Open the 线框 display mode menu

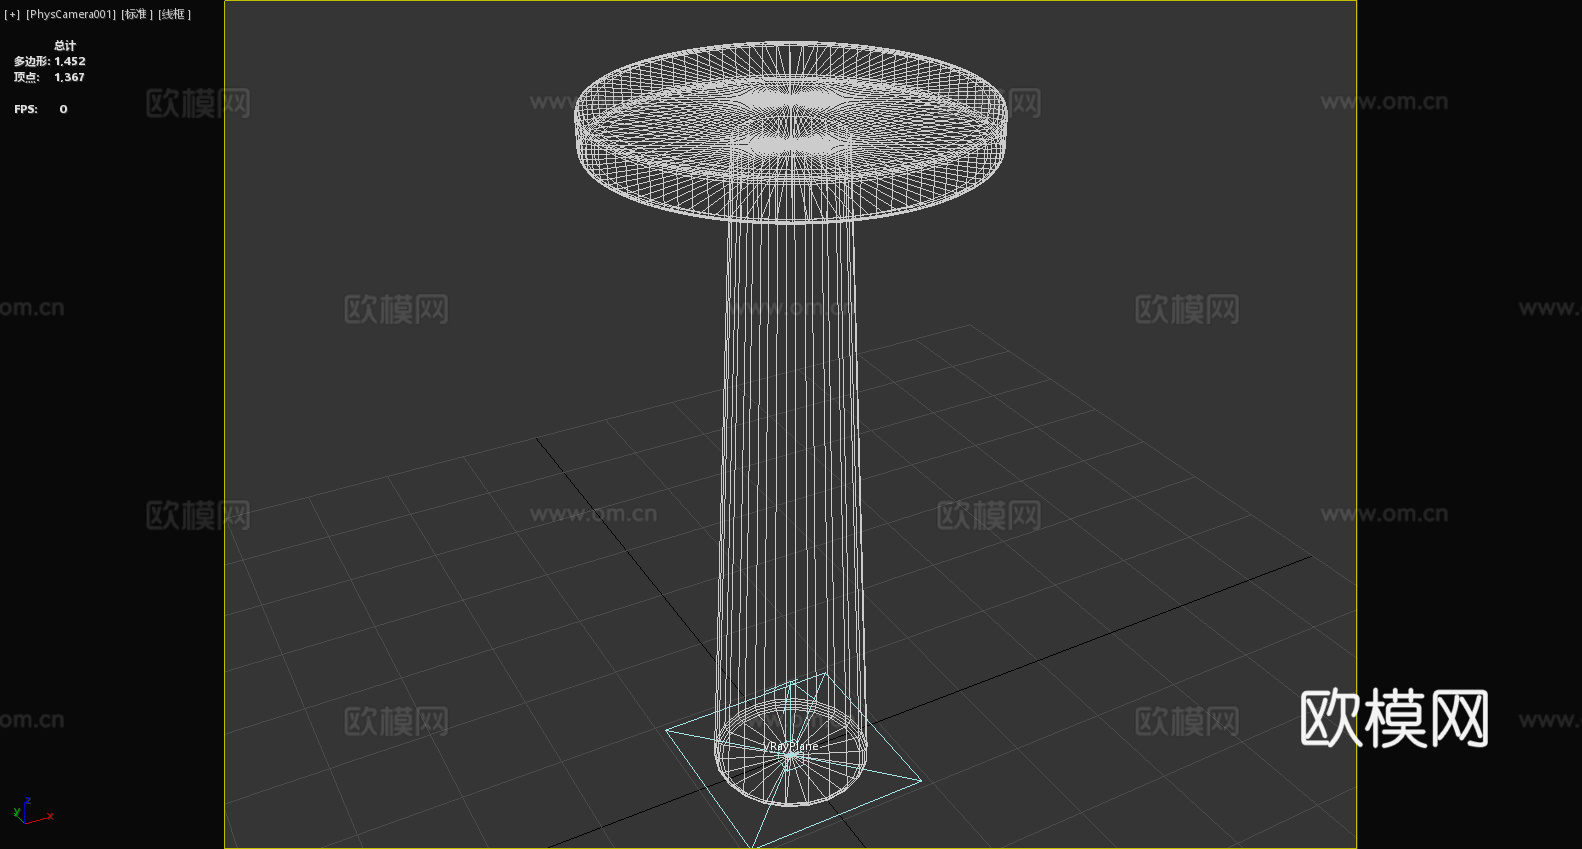coord(174,14)
